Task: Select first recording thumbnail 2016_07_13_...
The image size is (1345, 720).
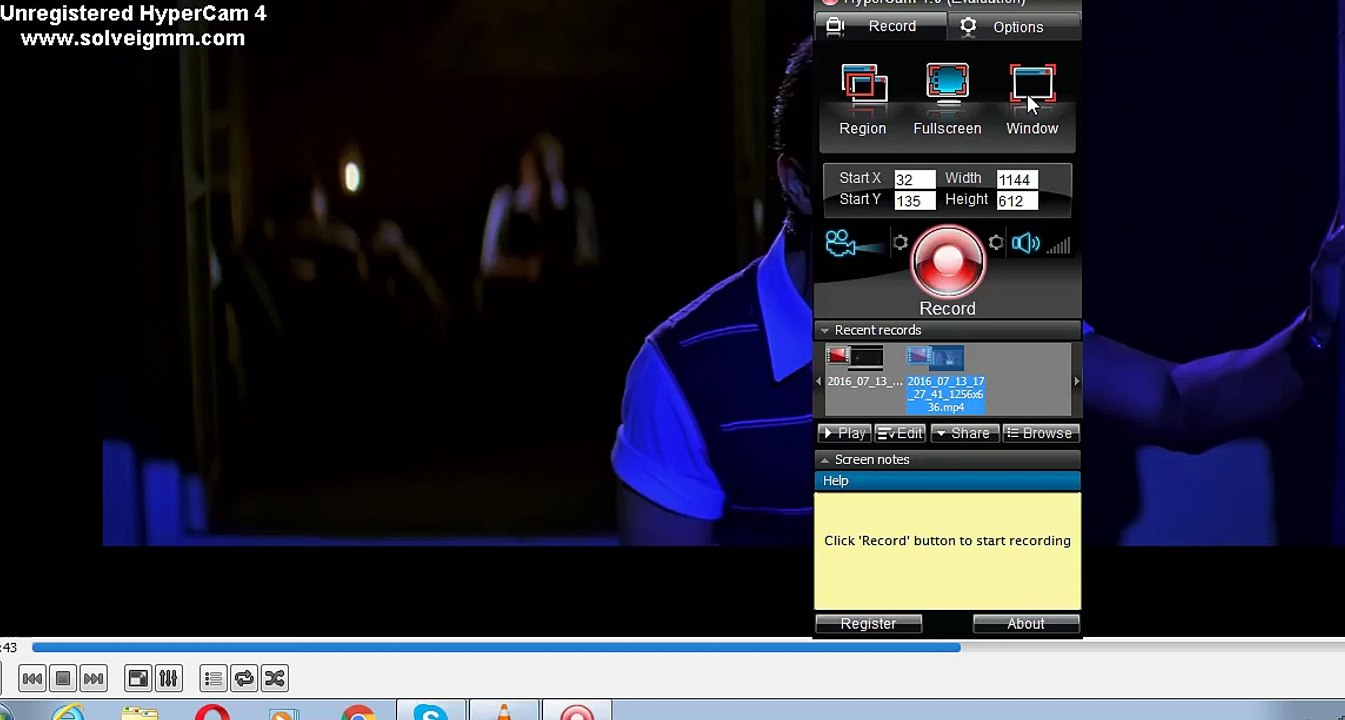Action: [x=865, y=367]
